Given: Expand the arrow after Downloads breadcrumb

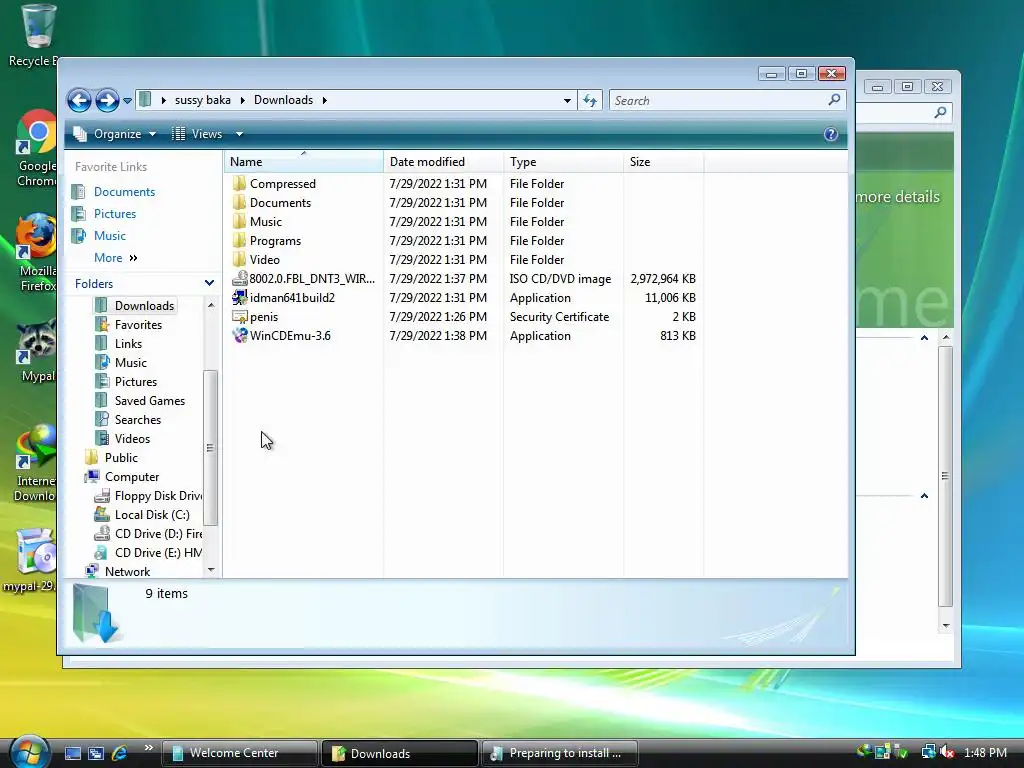Looking at the screenshot, I should point(324,100).
